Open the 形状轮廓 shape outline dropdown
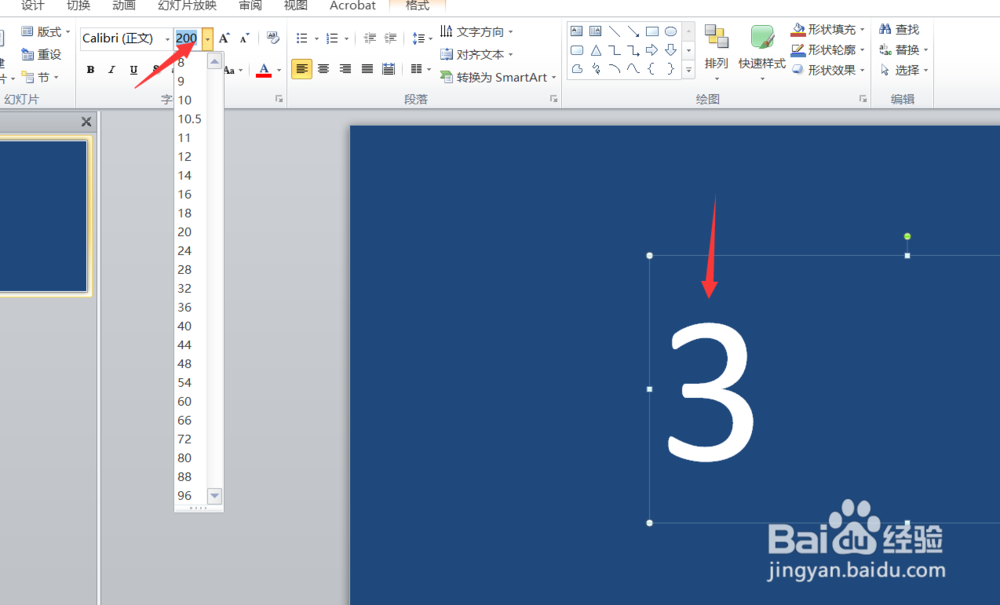The width and height of the screenshot is (1000, 605). tap(827, 50)
